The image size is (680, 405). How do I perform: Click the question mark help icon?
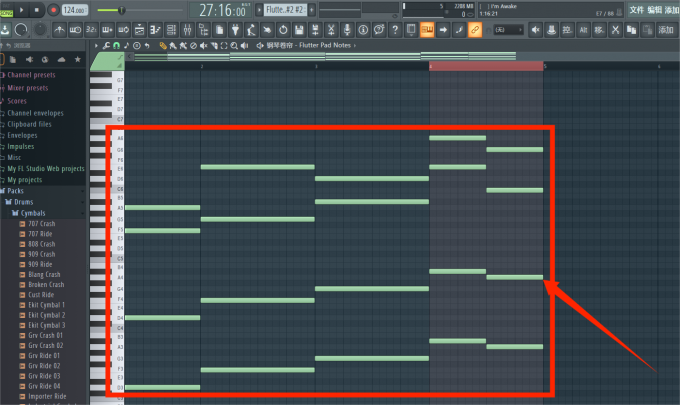coord(395,30)
